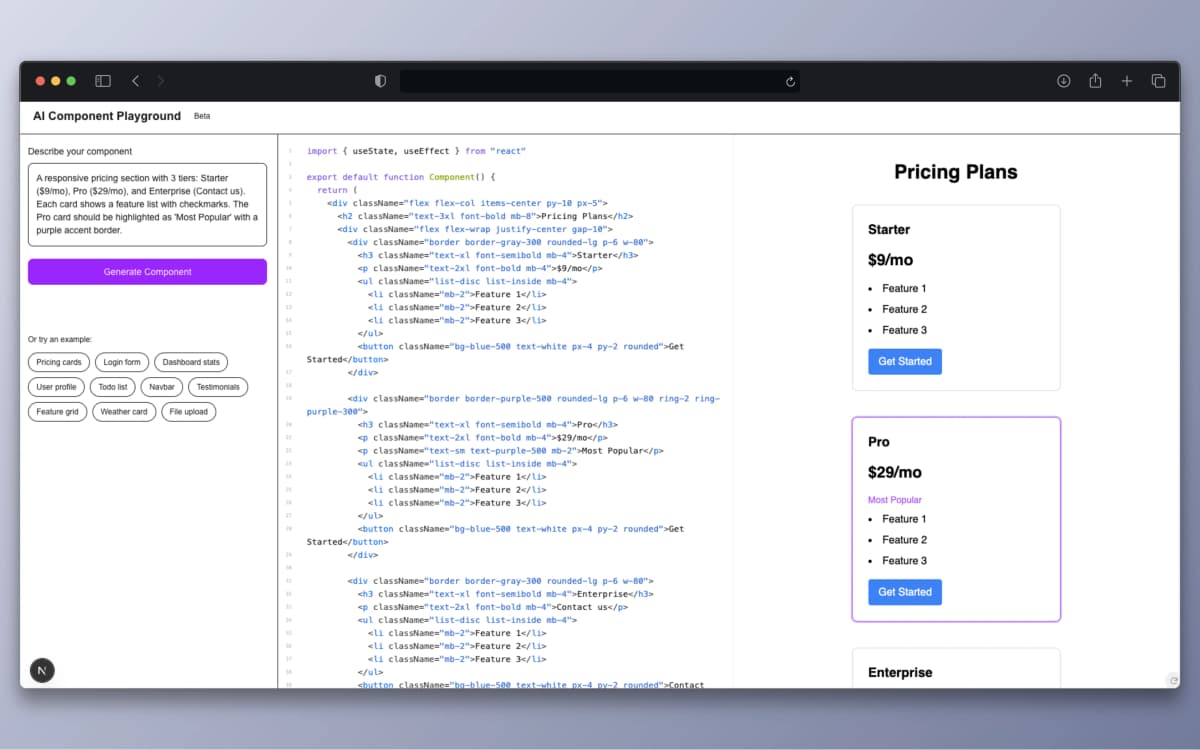
Task: Toggle the browser sidebar panel icon
Action: (x=102, y=81)
